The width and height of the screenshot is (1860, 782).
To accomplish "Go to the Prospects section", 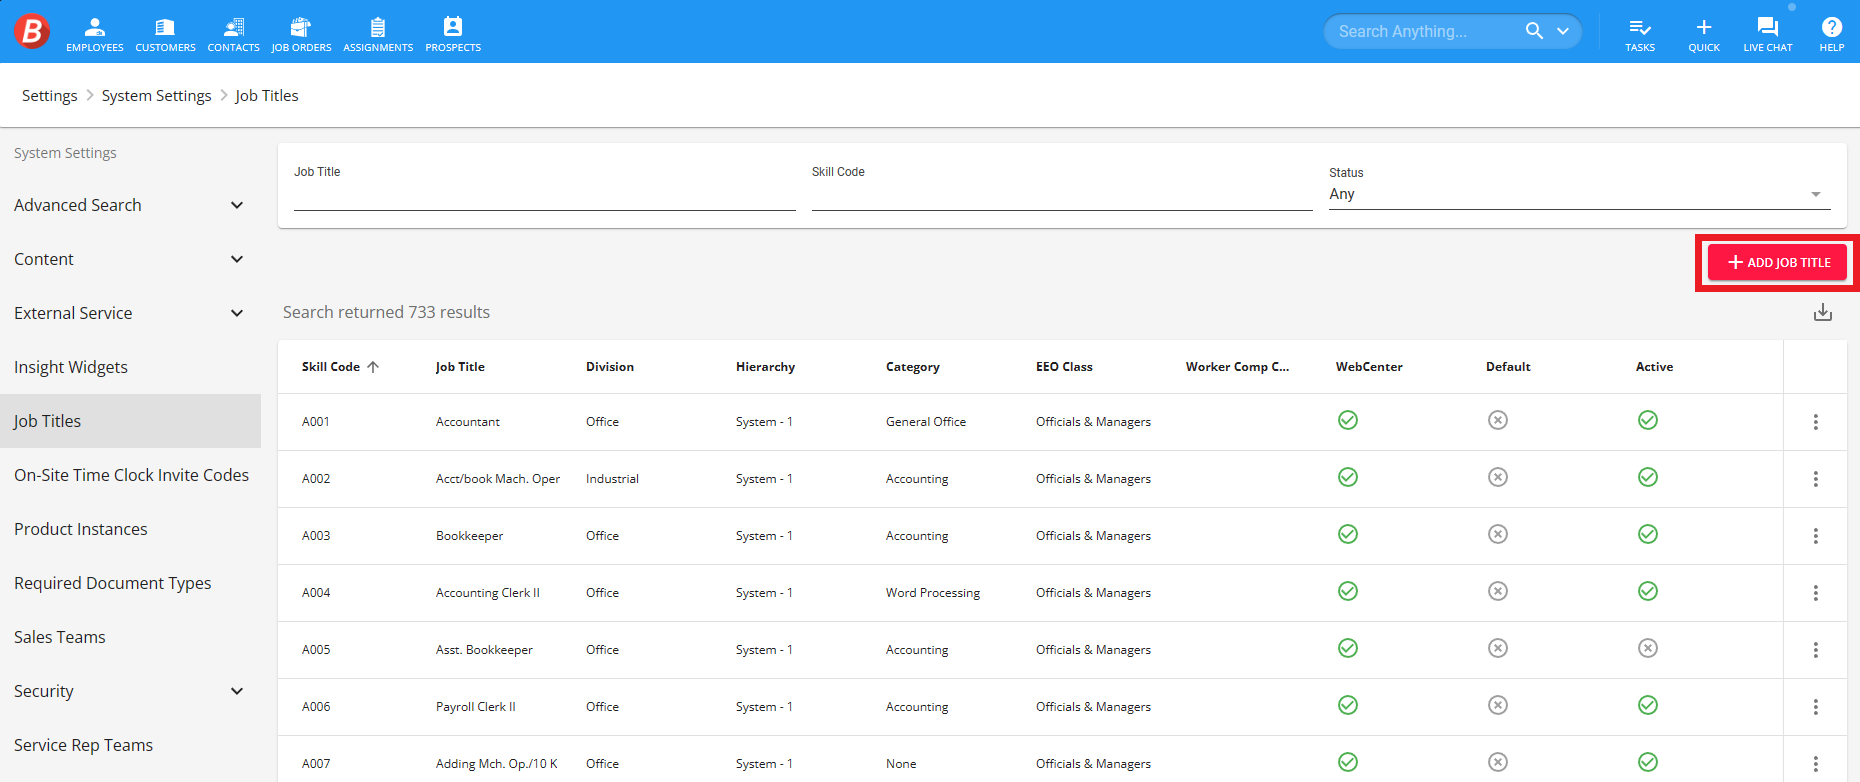I will [x=453, y=34].
